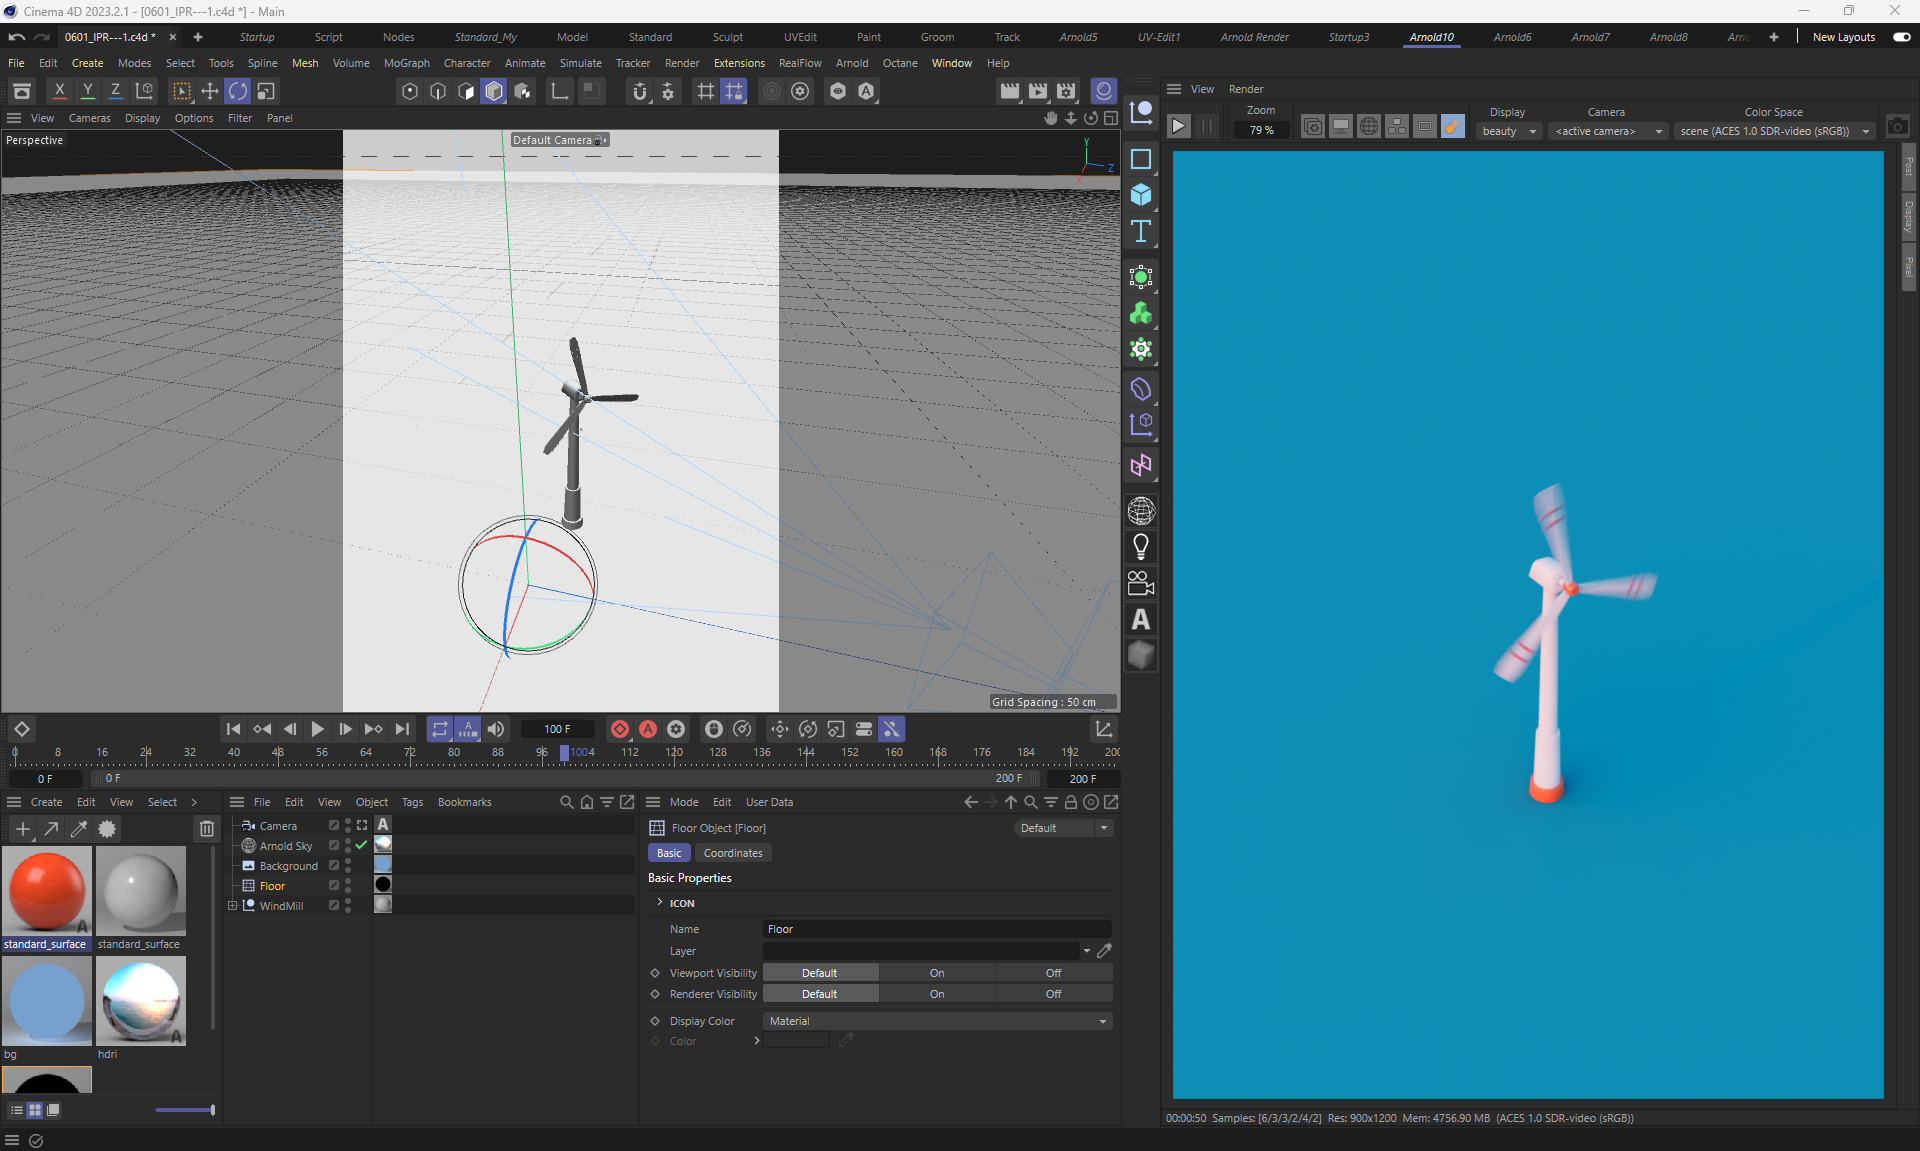Click the Record Active Objects keyframe button

(x=620, y=729)
